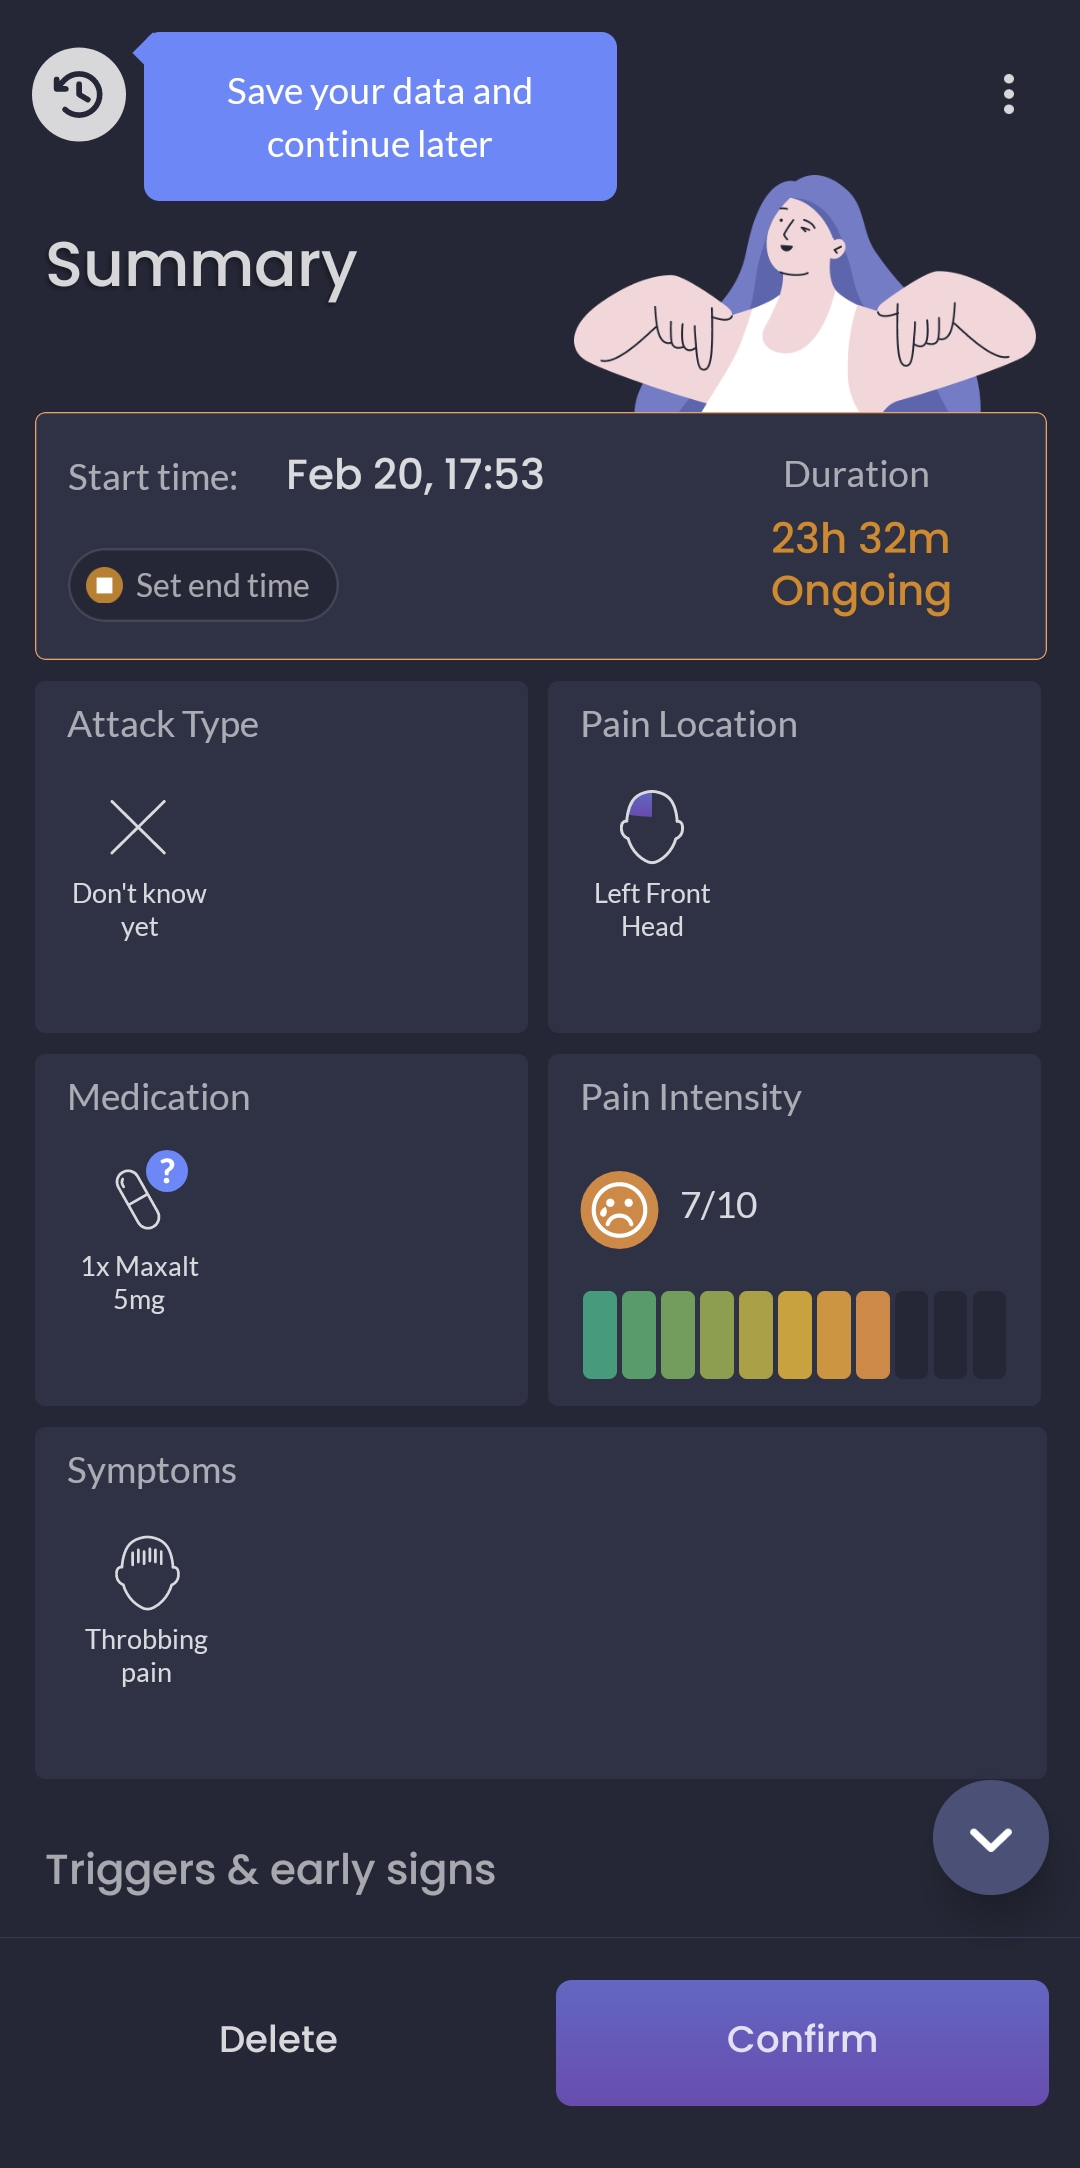
Task: Click the sad face intensity icon
Action: [619, 1209]
